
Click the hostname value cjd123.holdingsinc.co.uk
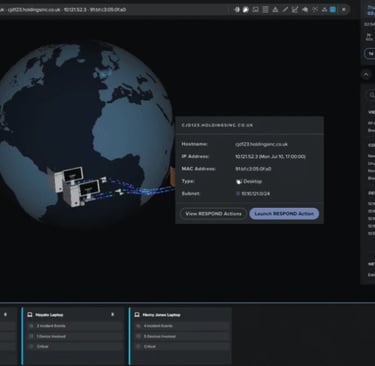(x=262, y=144)
